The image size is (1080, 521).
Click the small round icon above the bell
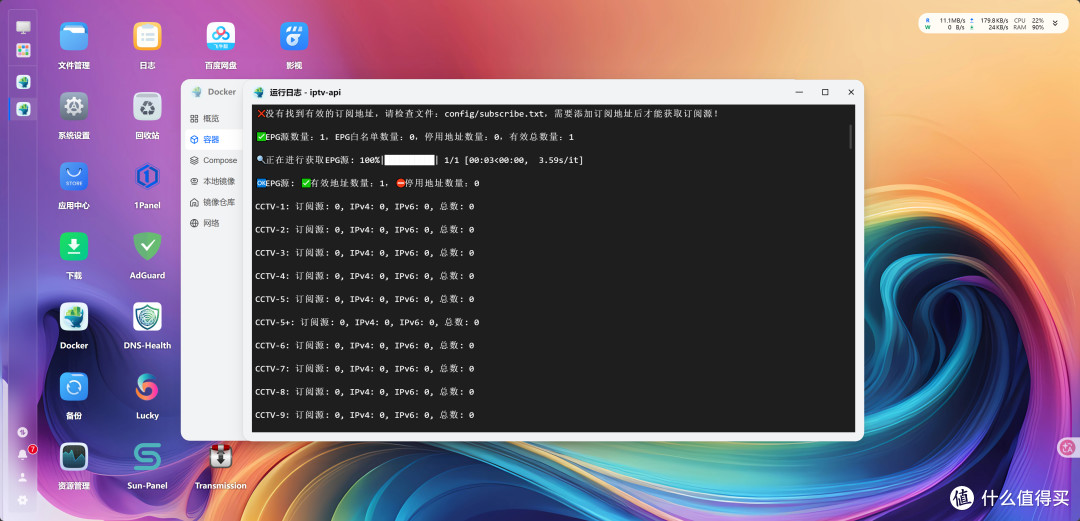(23, 432)
